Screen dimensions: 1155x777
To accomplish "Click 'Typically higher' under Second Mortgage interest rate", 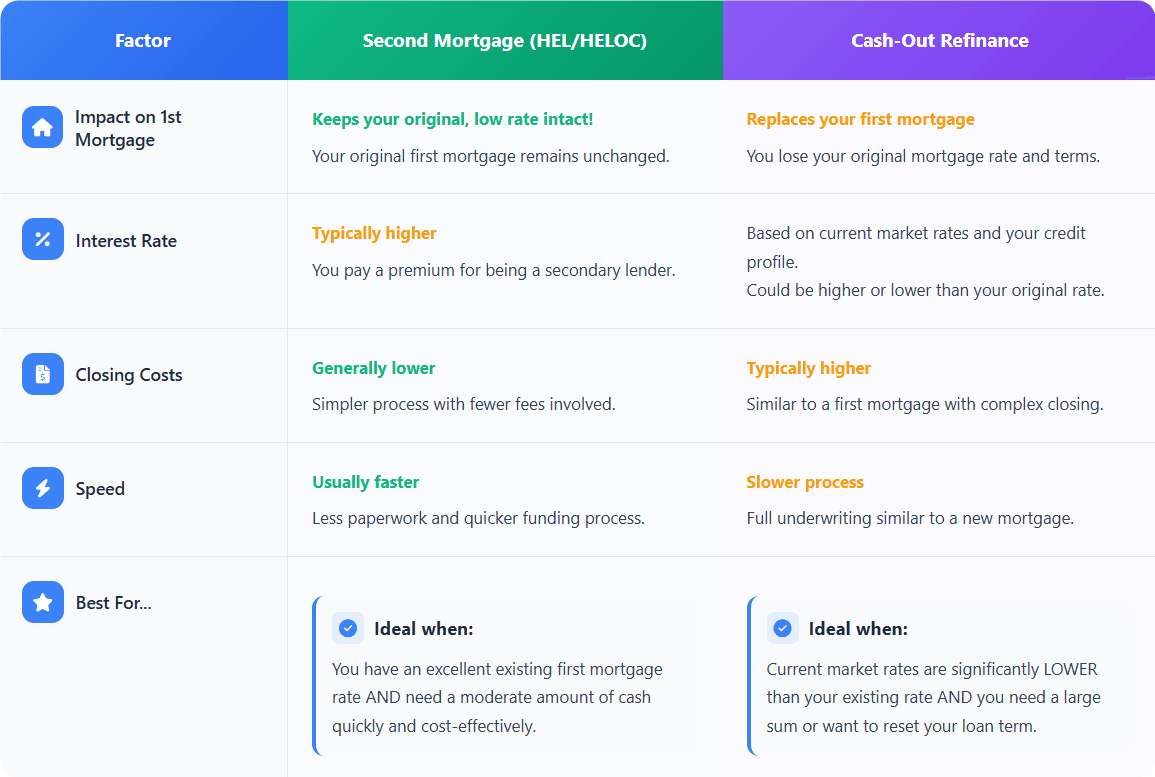I will (x=374, y=233).
